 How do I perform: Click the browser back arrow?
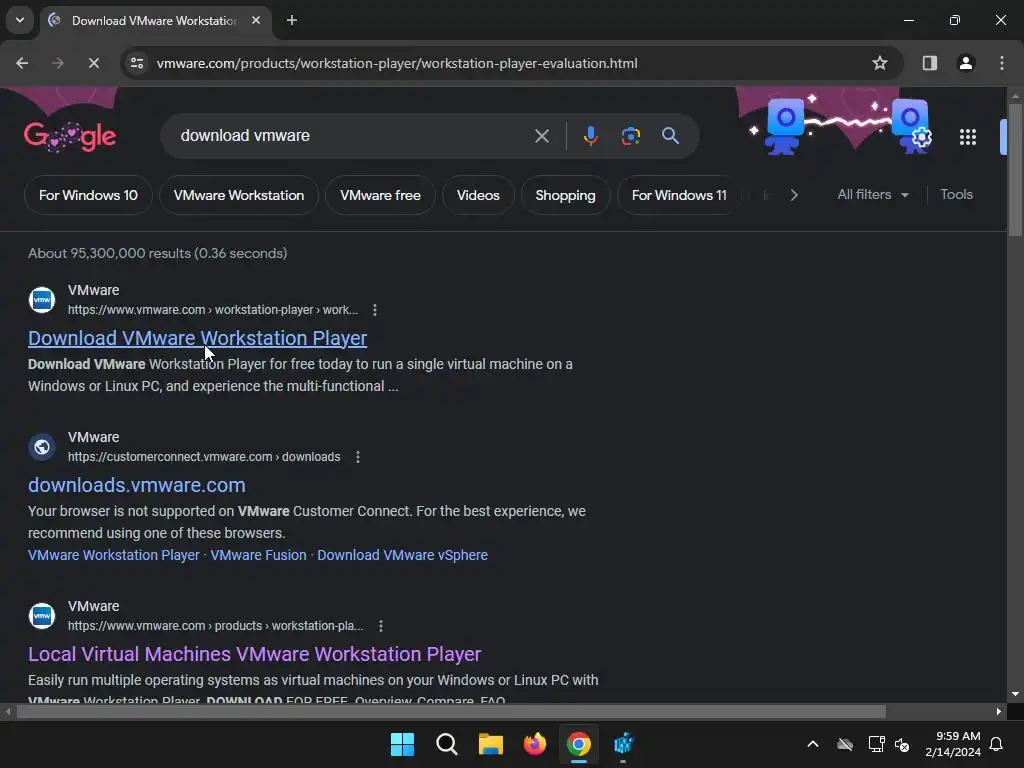(x=22, y=63)
